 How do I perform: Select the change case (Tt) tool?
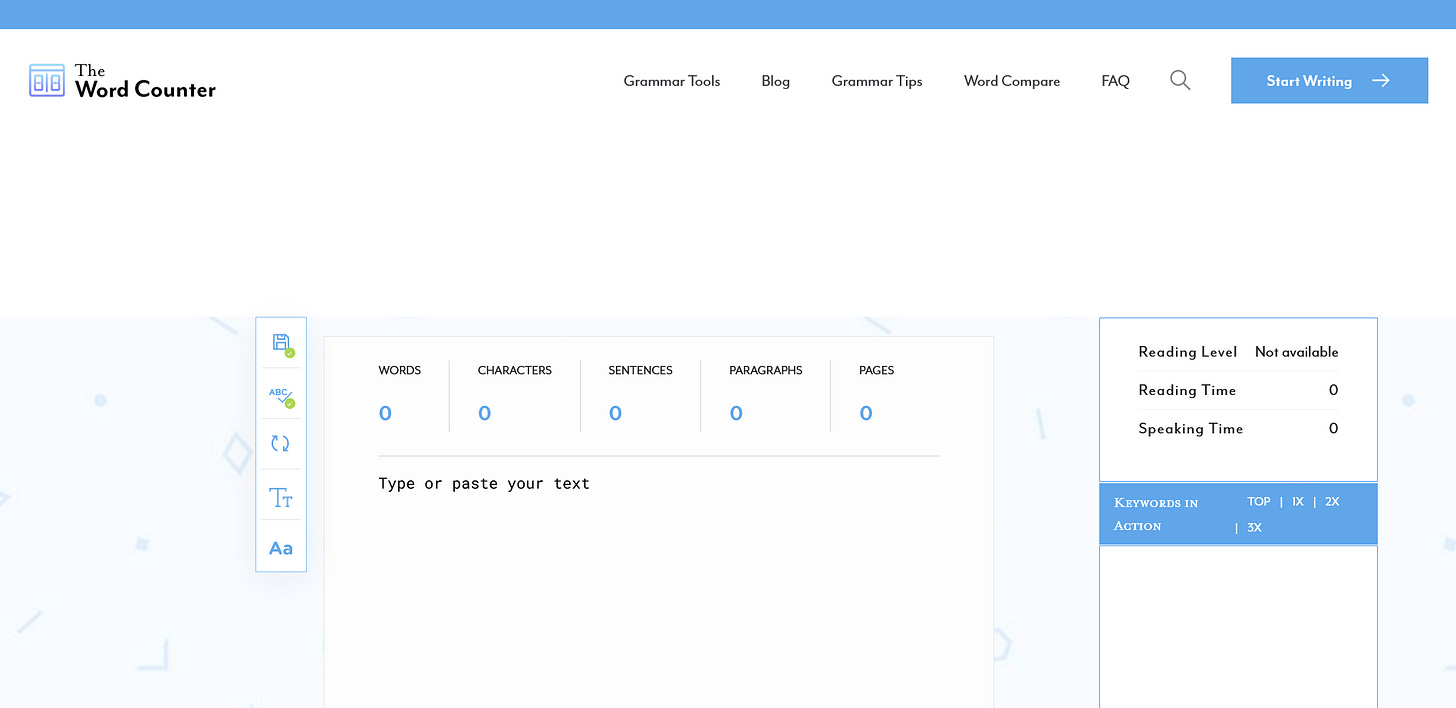281,497
